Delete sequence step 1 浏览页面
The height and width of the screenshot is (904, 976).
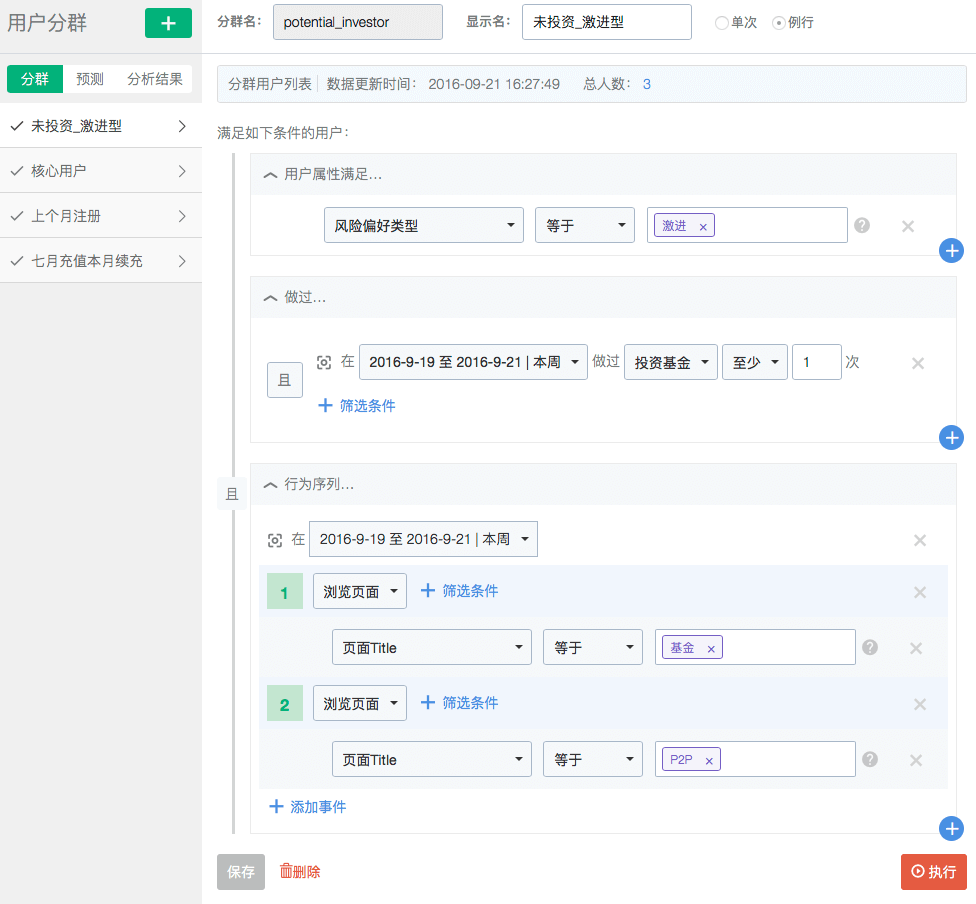(919, 592)
